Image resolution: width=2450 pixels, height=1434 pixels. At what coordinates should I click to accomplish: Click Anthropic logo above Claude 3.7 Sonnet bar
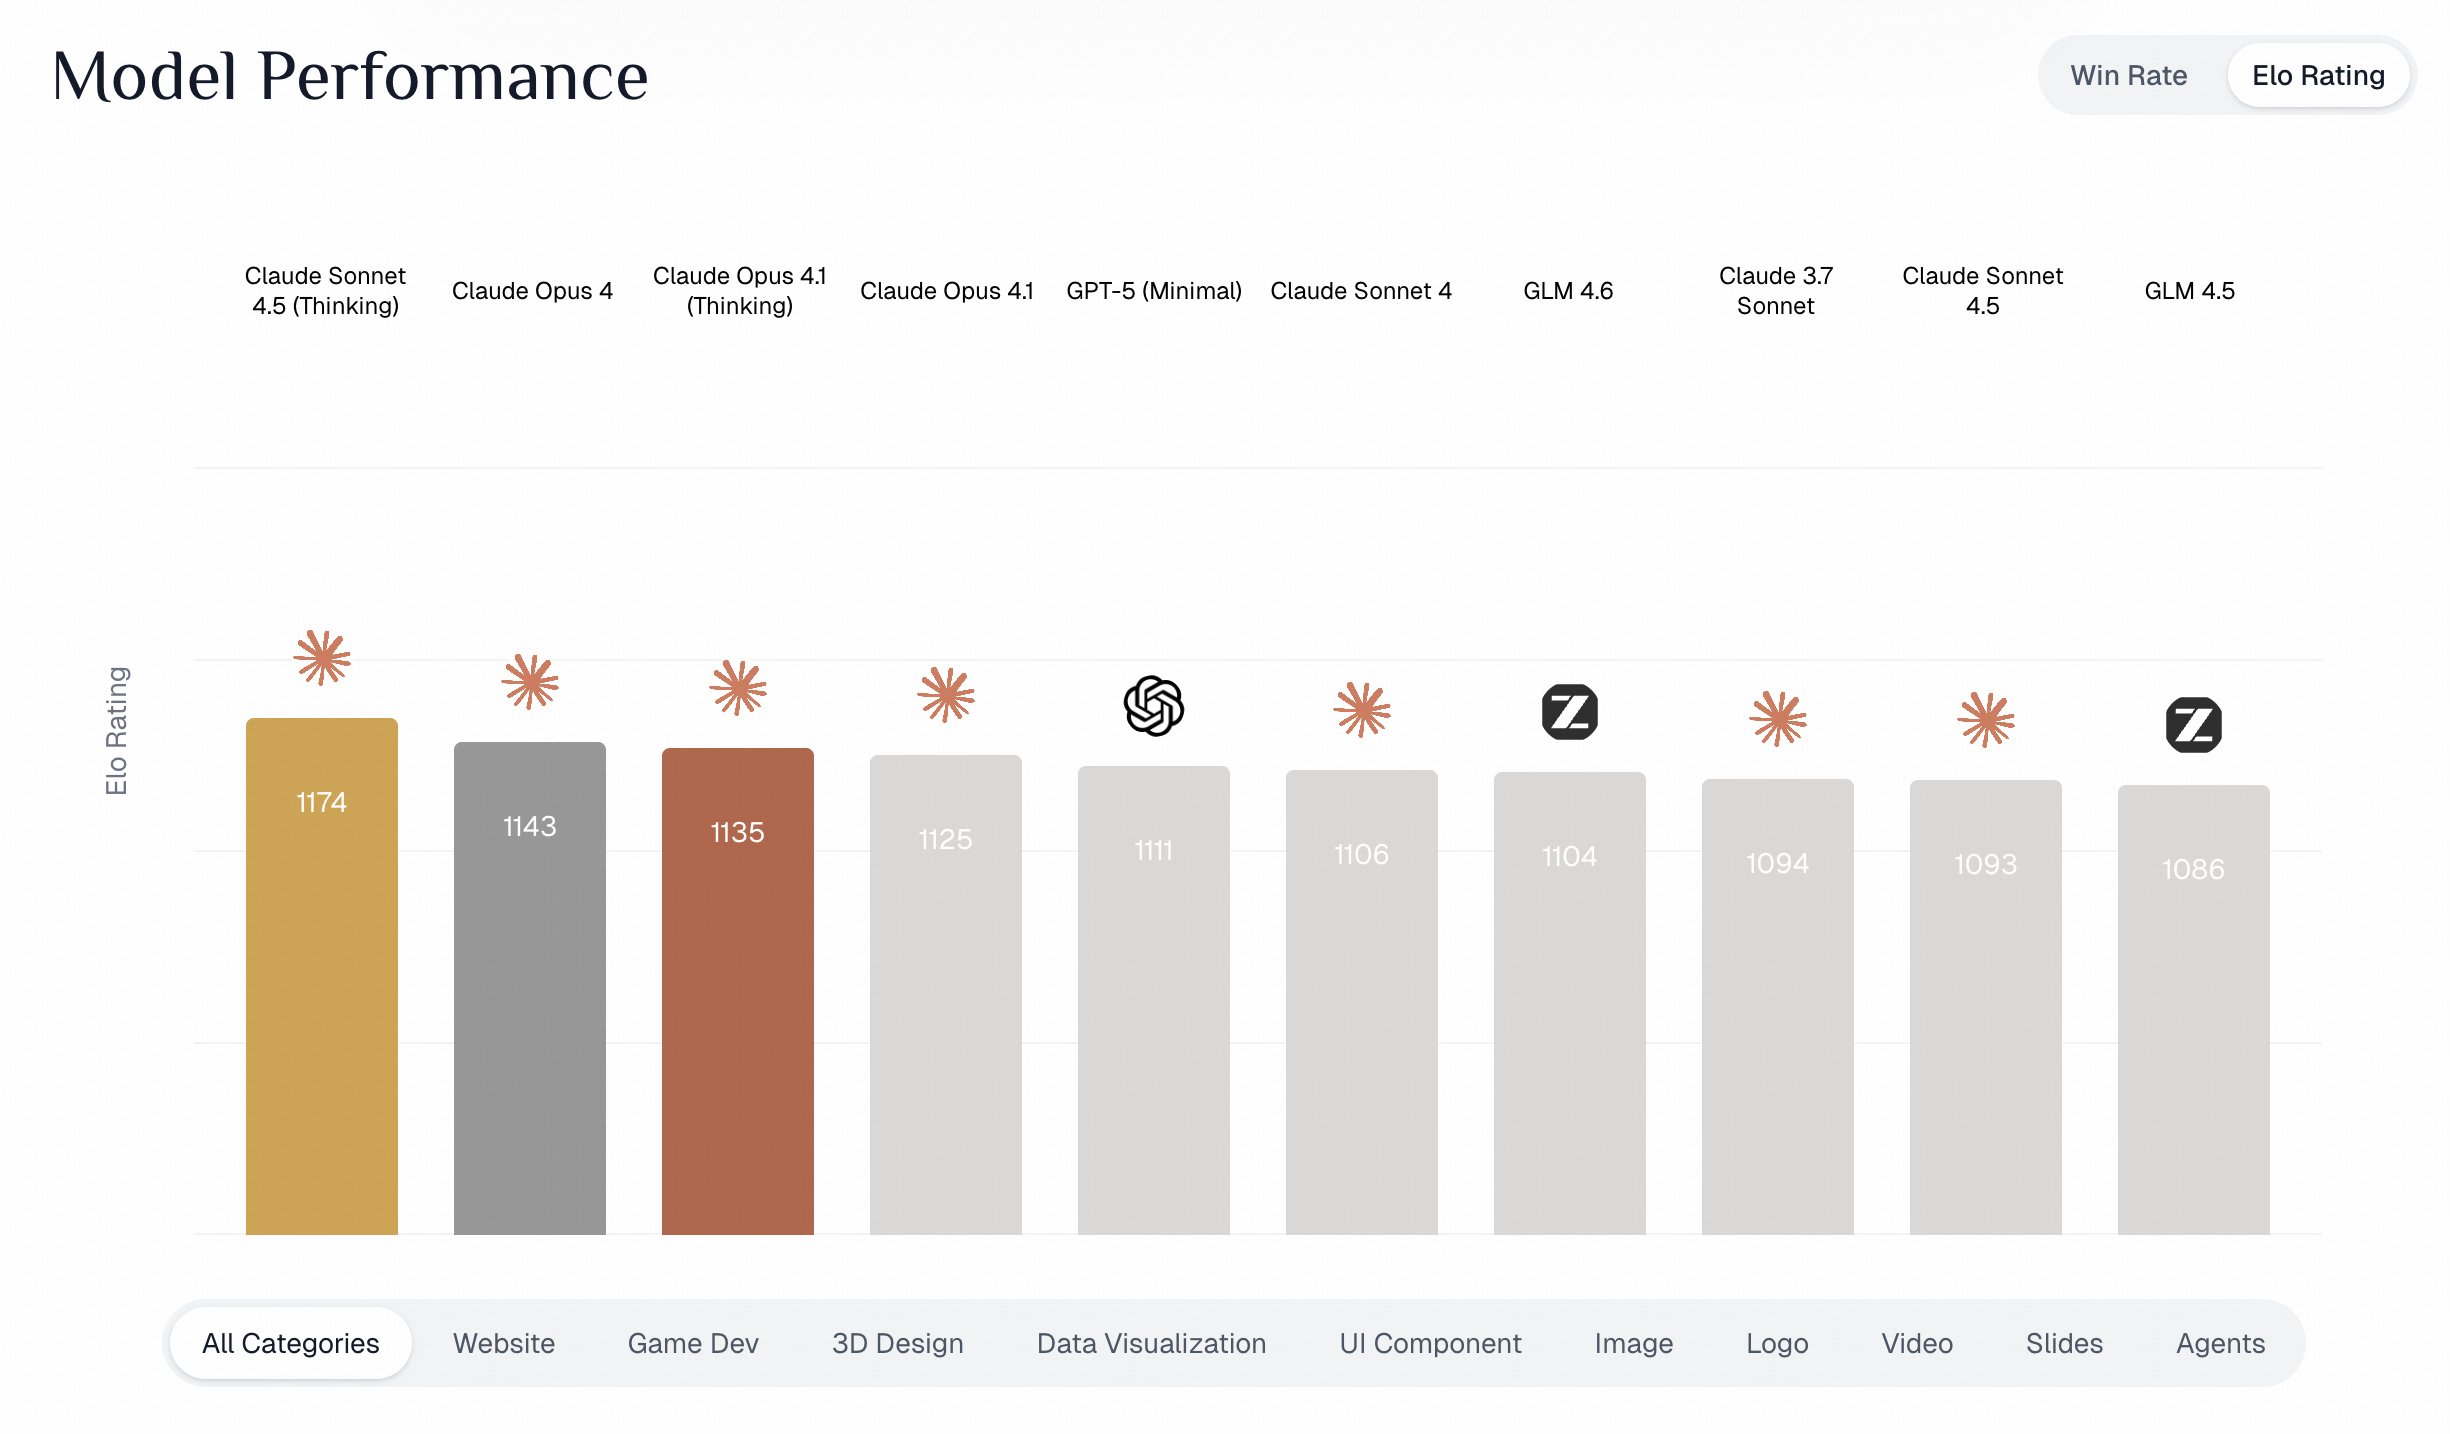click(1777, 718)
